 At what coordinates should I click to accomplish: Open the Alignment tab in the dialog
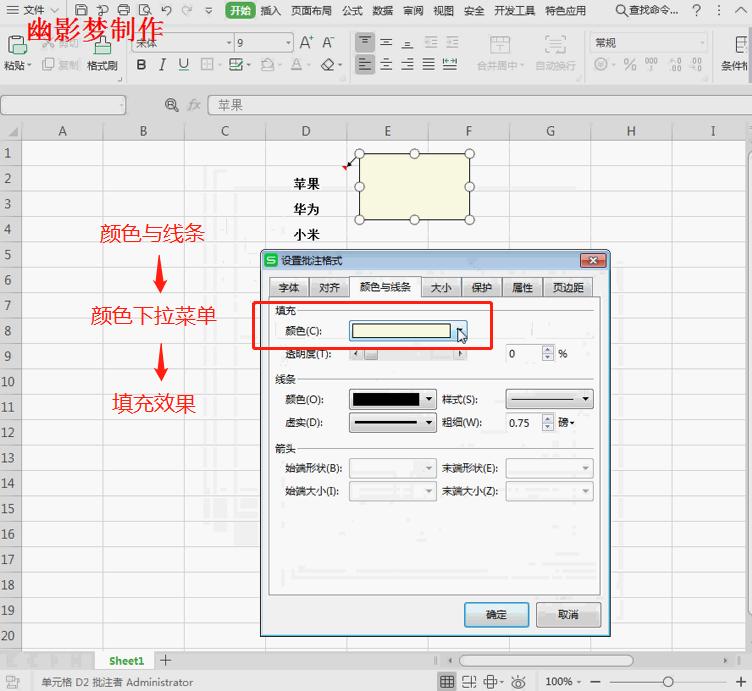[329, 287]
